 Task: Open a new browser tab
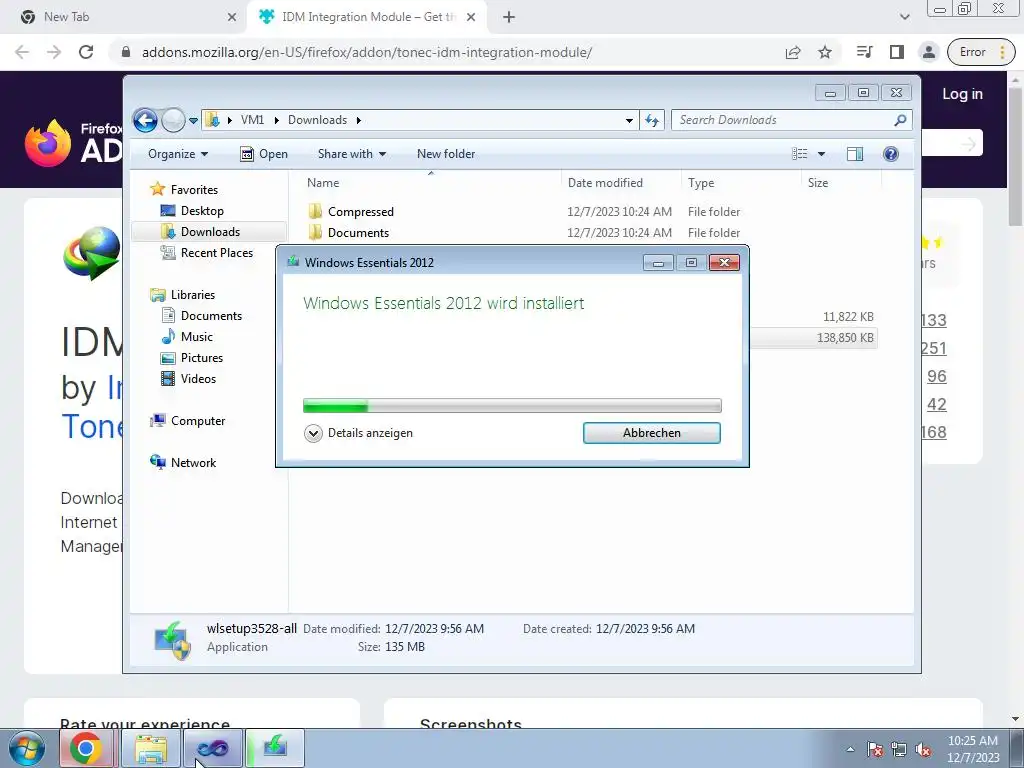click(509, 17)
